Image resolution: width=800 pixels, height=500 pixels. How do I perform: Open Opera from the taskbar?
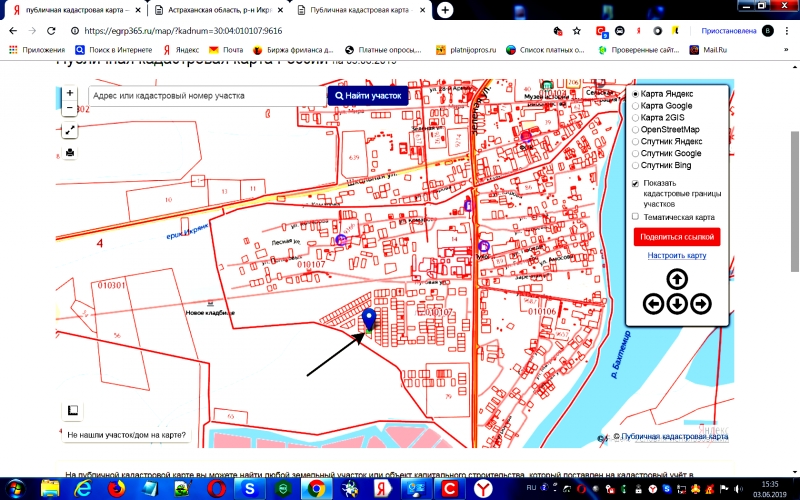(216, 489)
